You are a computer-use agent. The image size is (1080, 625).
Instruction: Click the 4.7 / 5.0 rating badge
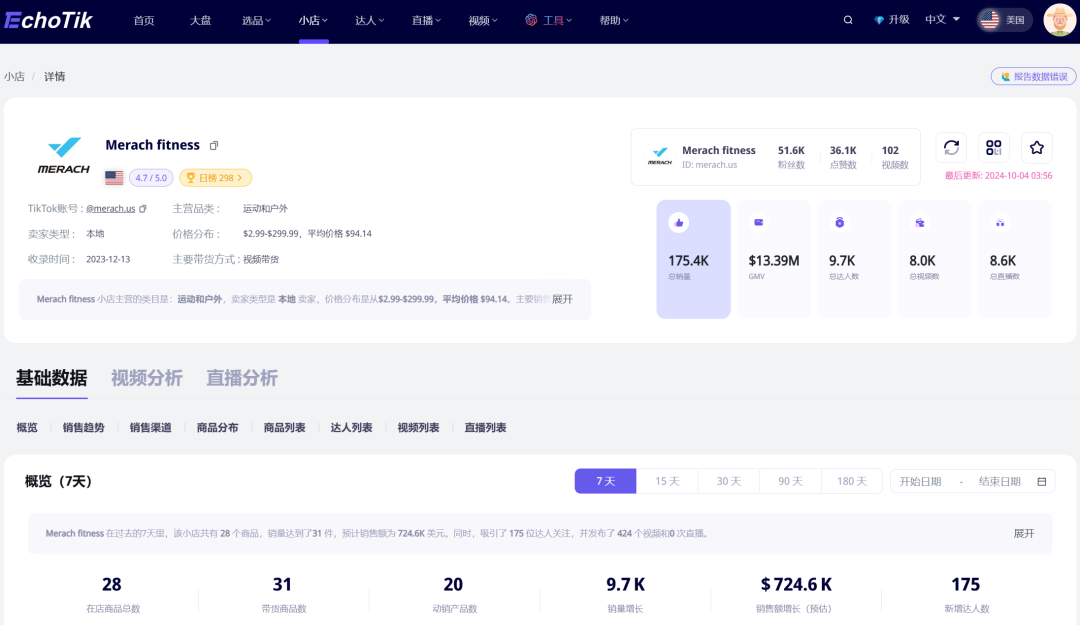(151, 178)
